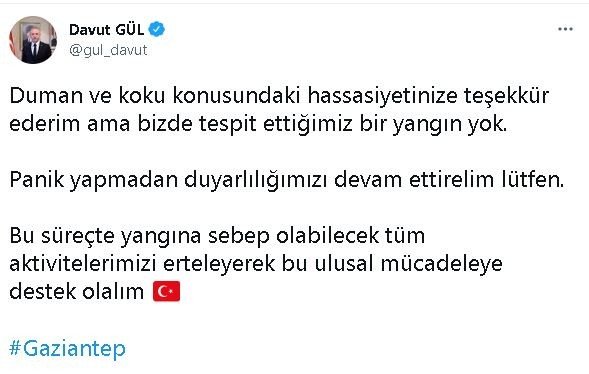Select the word 'teşekkür' in the first line
Image resolution: width=589 pixels, height=374 pixels.
(506, 96)
